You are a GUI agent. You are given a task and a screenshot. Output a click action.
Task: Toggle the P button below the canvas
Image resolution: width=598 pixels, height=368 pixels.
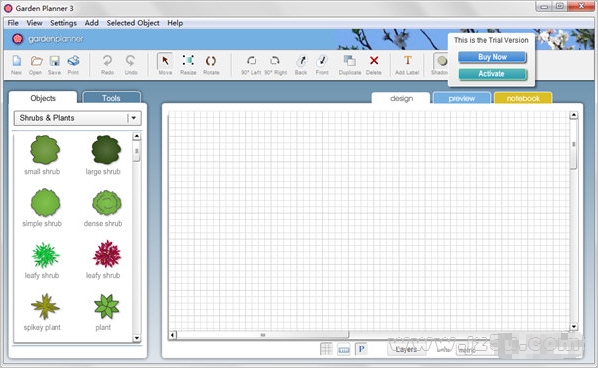(x=361, y=349)
